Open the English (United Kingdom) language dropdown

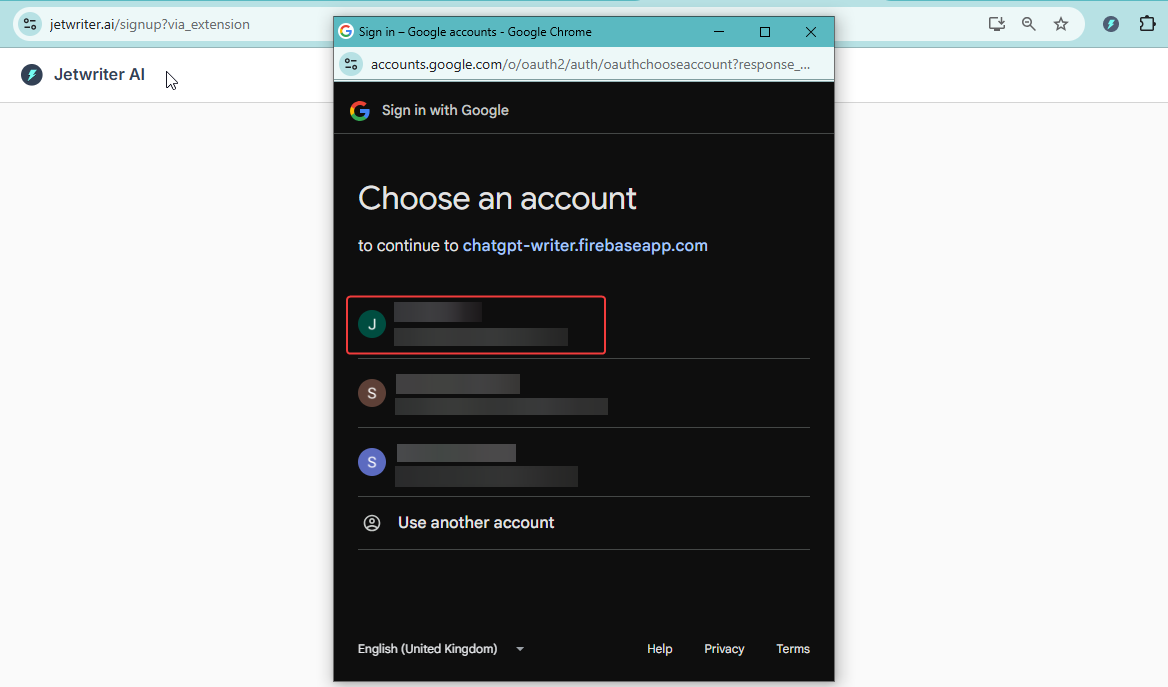coord(441,649)
